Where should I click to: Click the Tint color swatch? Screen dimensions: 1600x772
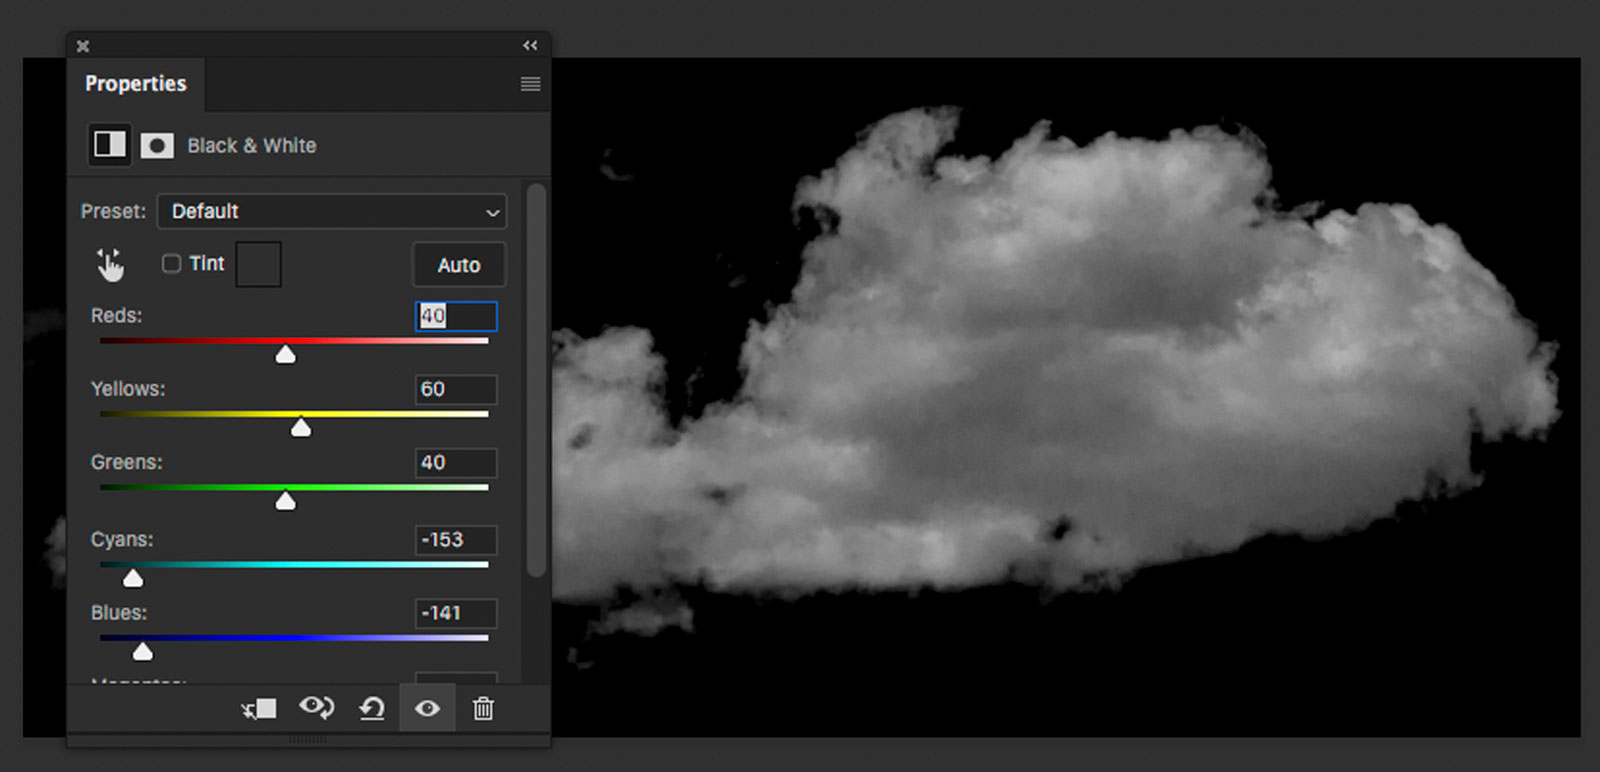point(258,264)
